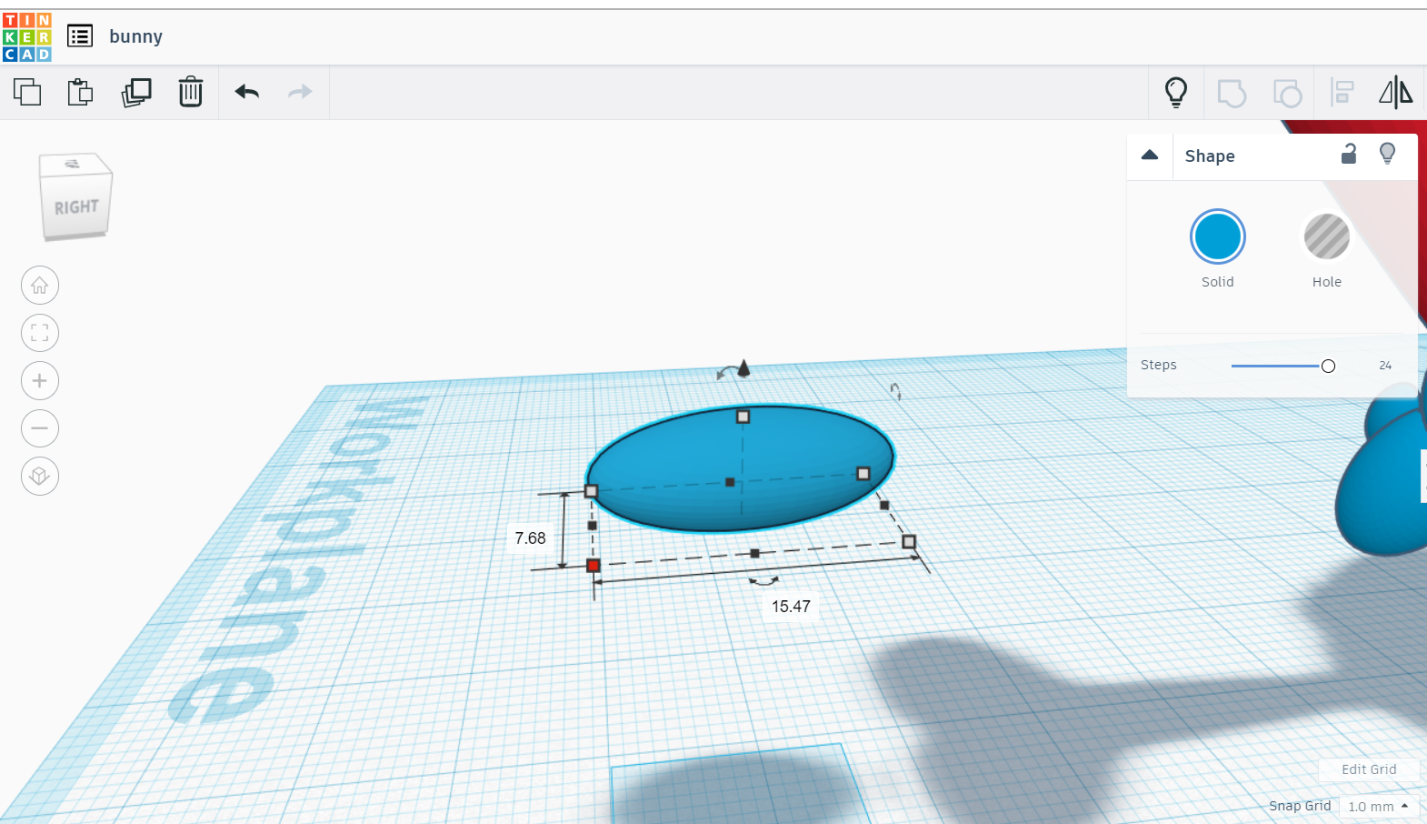Click the Edit Grid button
Screen dimensions: 1427x824
tap(1369, 769)
